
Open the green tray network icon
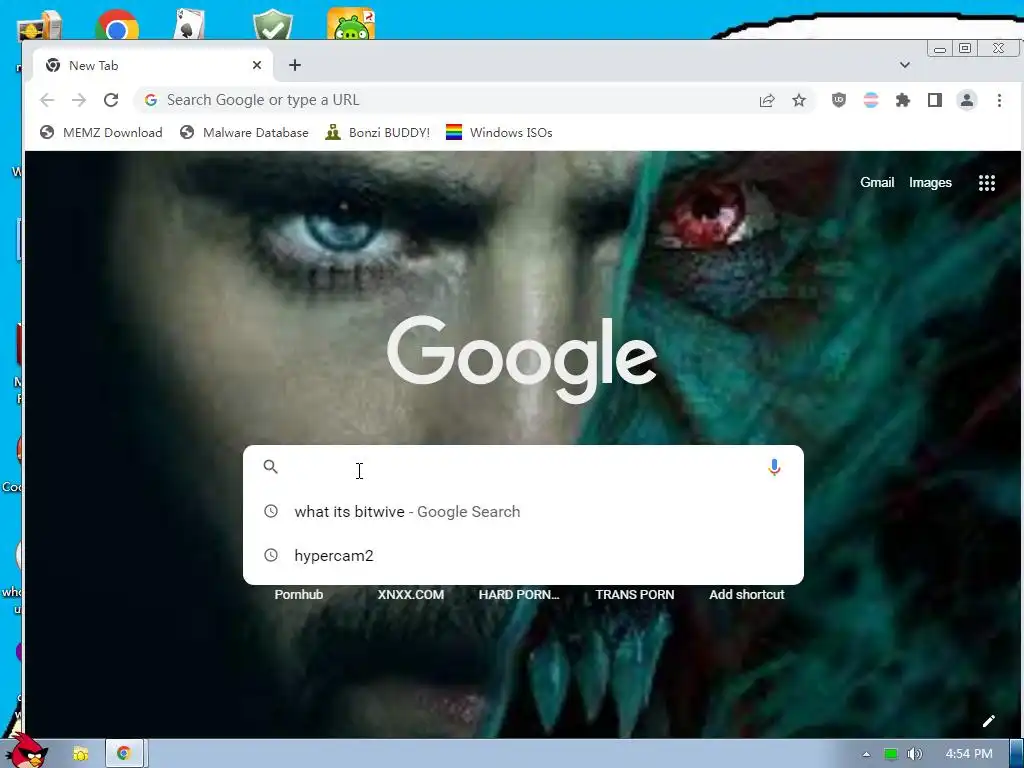[x=890, y=754]
